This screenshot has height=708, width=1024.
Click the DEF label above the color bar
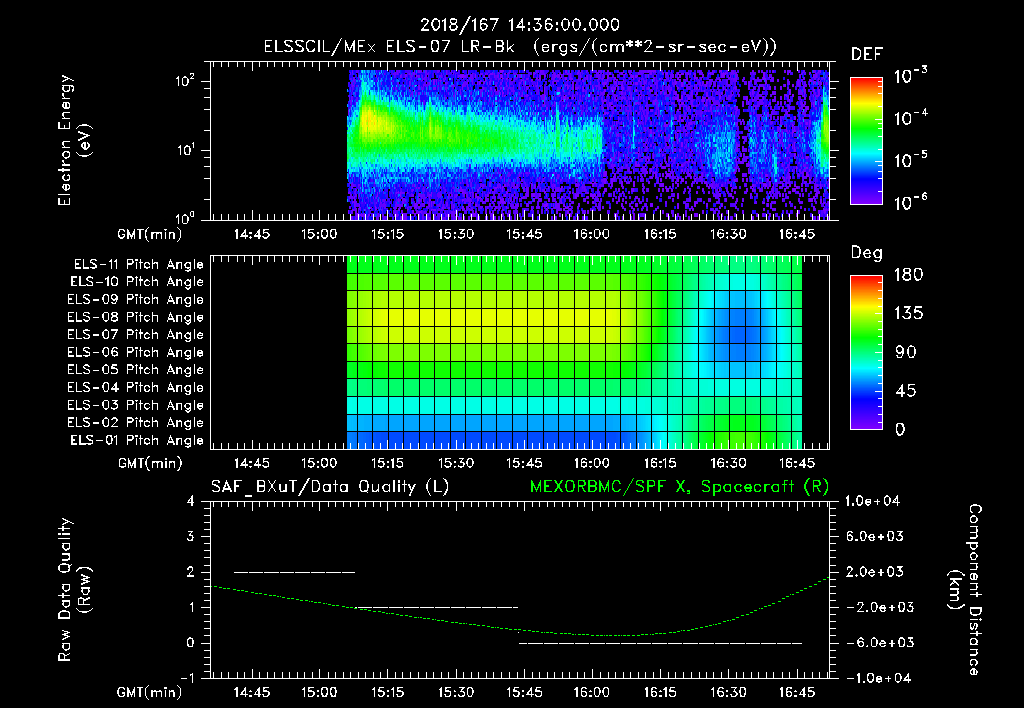pyautogui.click(x=867, y=54)
